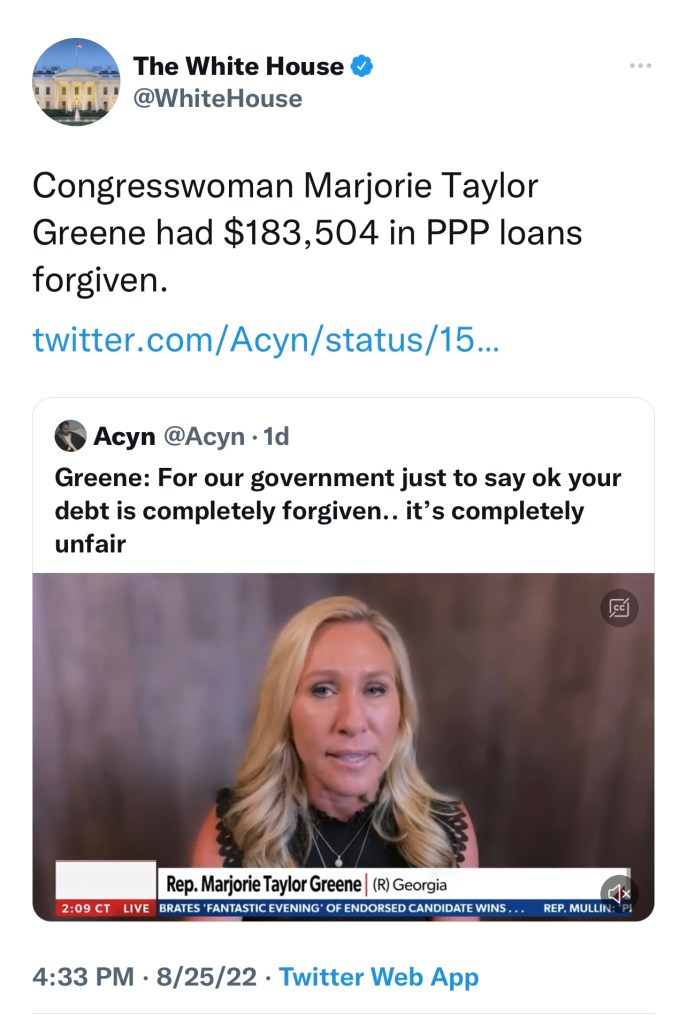Click the LIVE news ticker in video
Screen dimensions: 687x1023
click(344, 908)
